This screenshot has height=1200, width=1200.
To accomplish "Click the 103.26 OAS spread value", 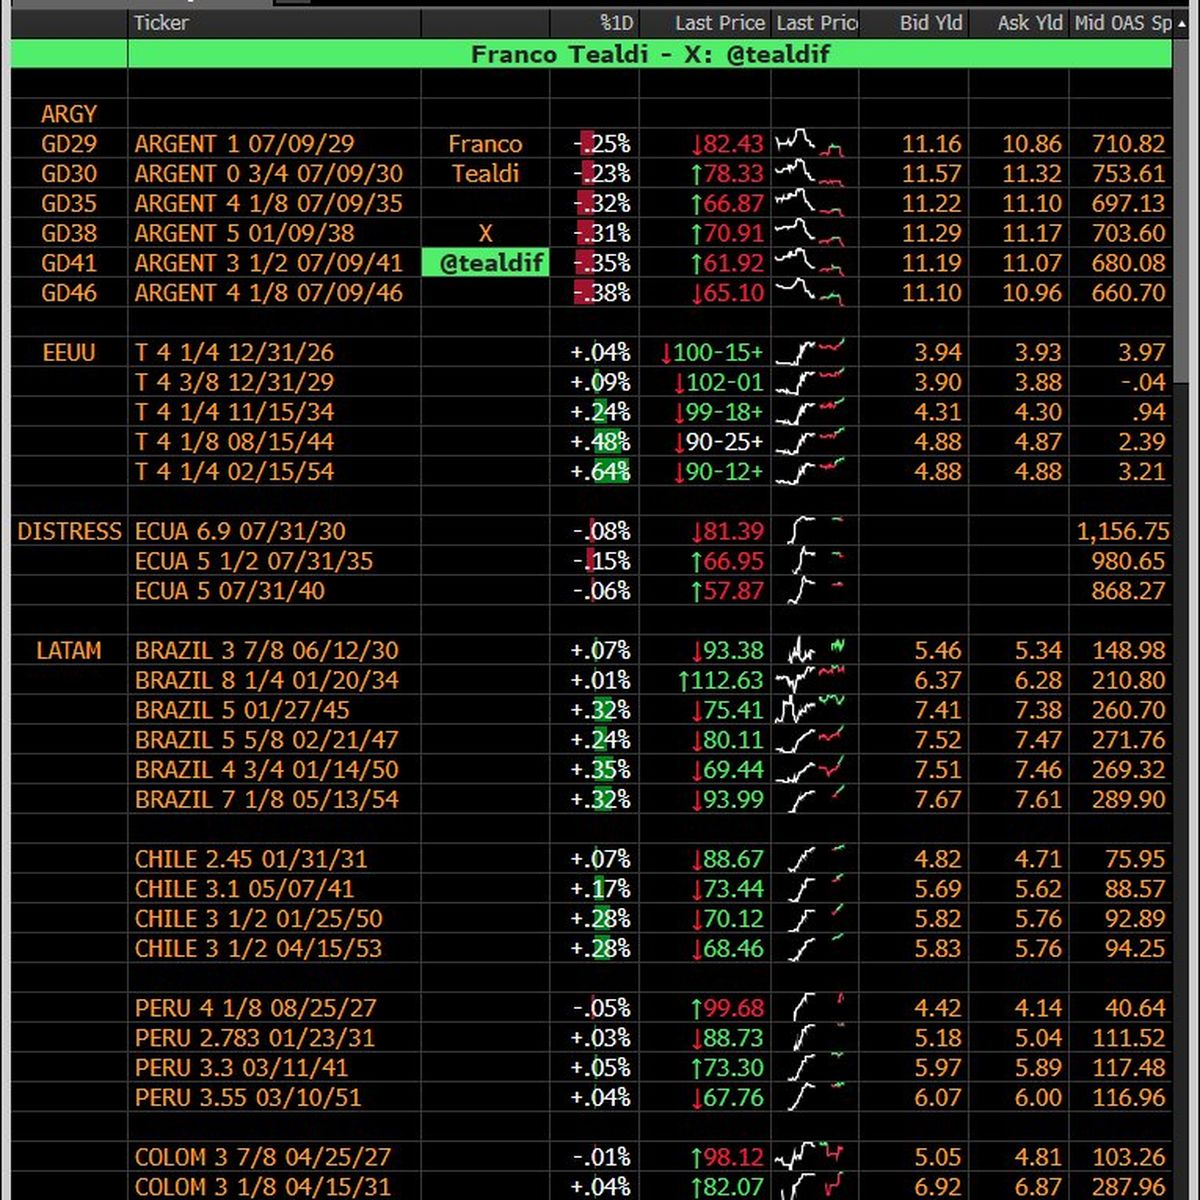I will (x=1129, y=1158).
